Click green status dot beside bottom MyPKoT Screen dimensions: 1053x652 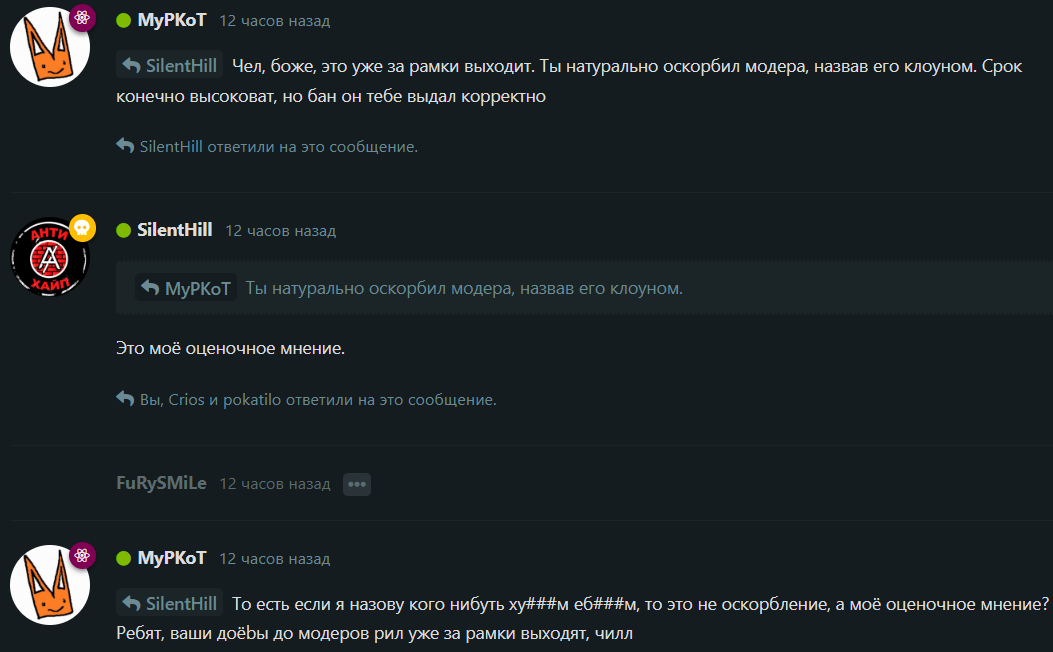pyautogui.click(x=124, y=559)
